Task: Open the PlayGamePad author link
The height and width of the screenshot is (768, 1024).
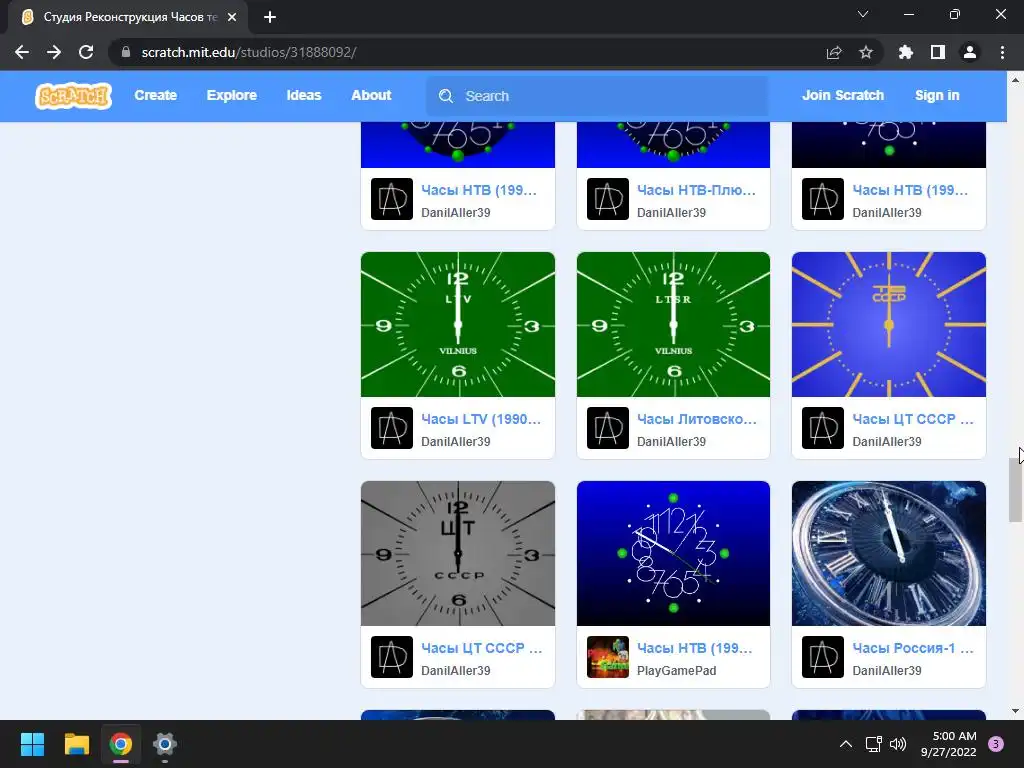Action: click(x=677, y=671)
